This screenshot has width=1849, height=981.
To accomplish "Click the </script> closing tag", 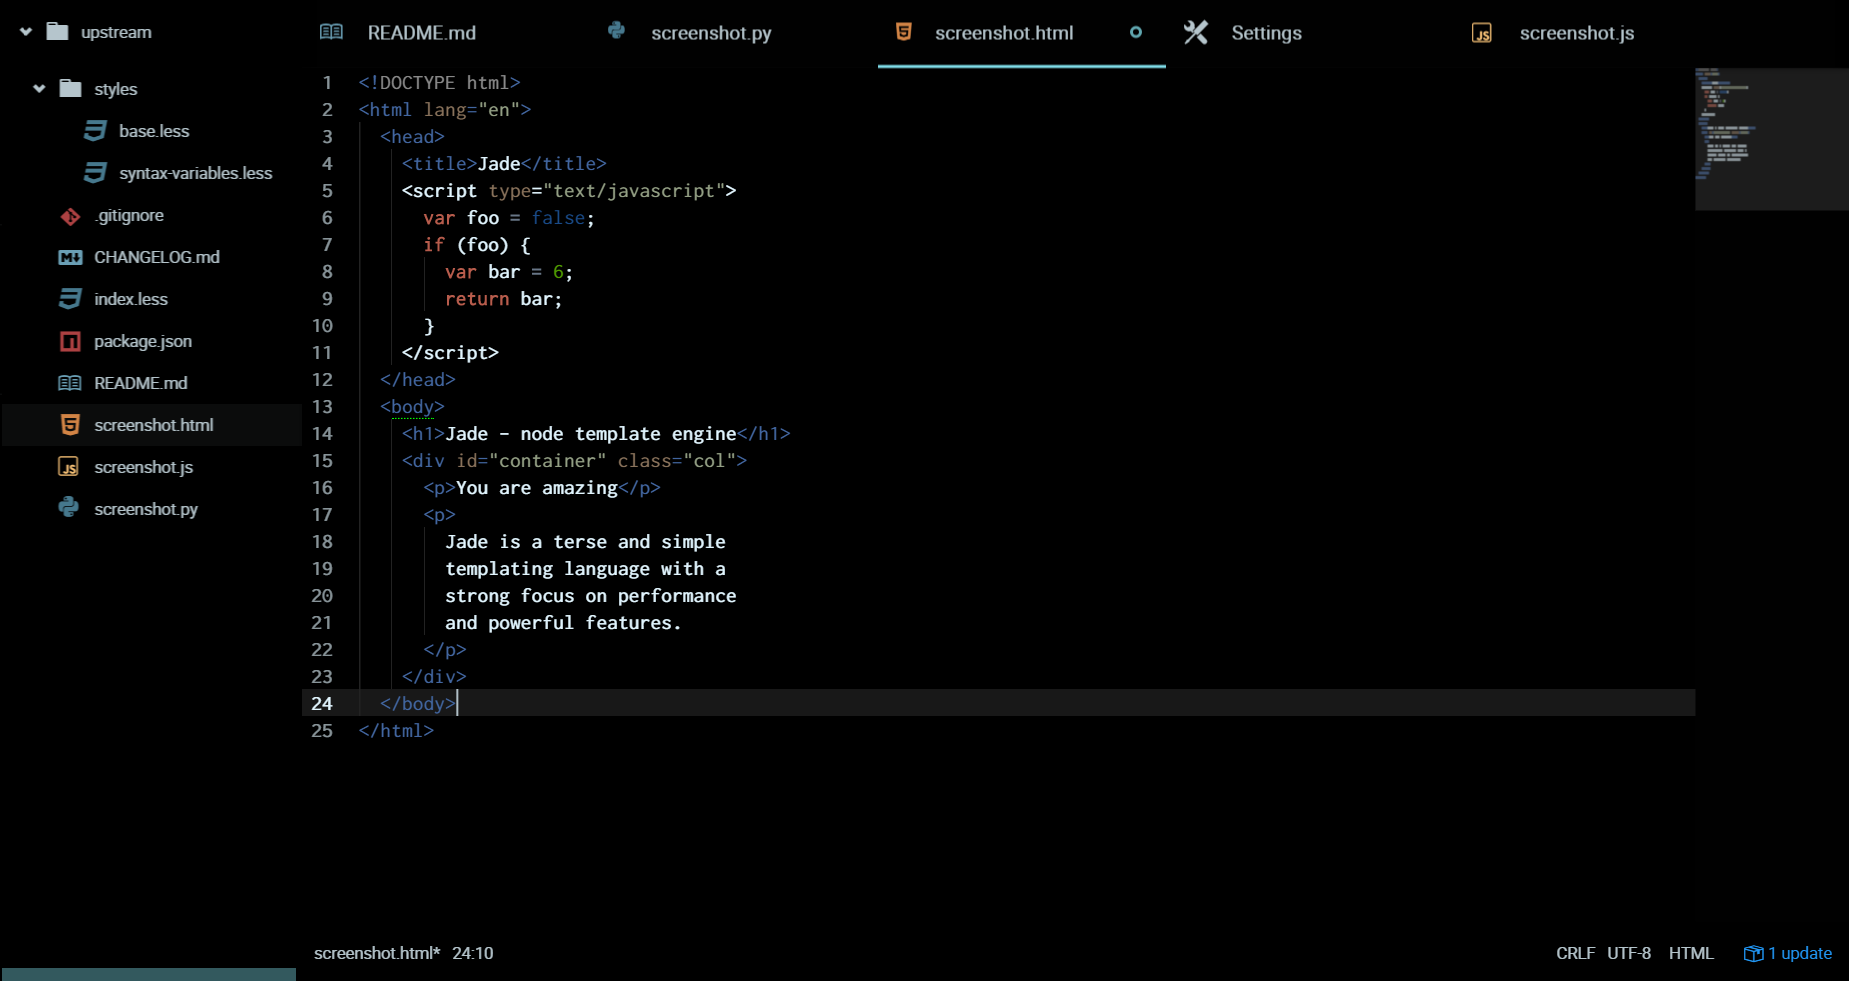I will coord(450,353).
